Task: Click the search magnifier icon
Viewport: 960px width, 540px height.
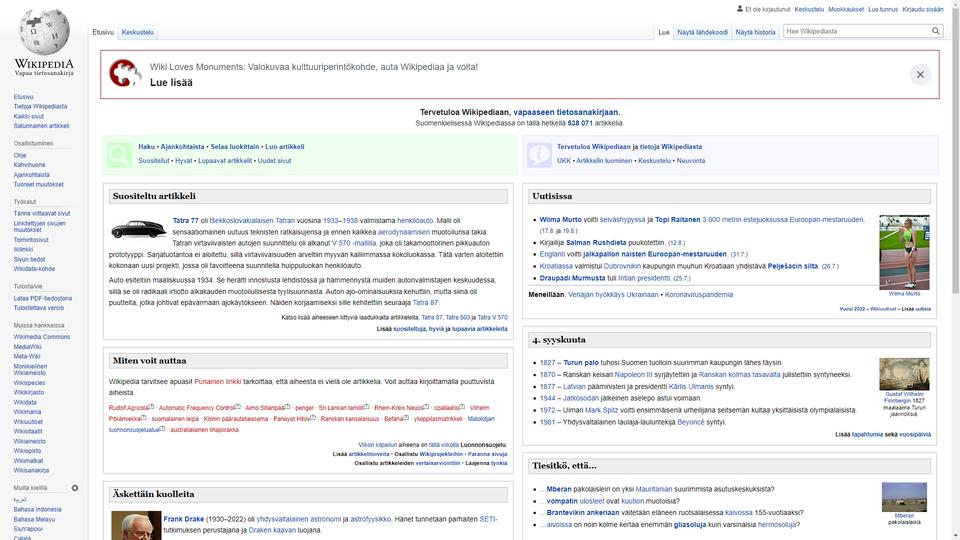Action: (936, 31)
